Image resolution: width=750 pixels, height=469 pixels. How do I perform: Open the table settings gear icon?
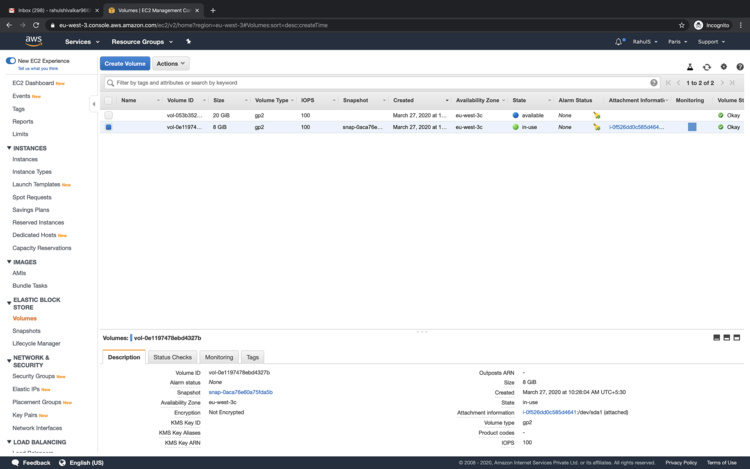click(723, 66)
